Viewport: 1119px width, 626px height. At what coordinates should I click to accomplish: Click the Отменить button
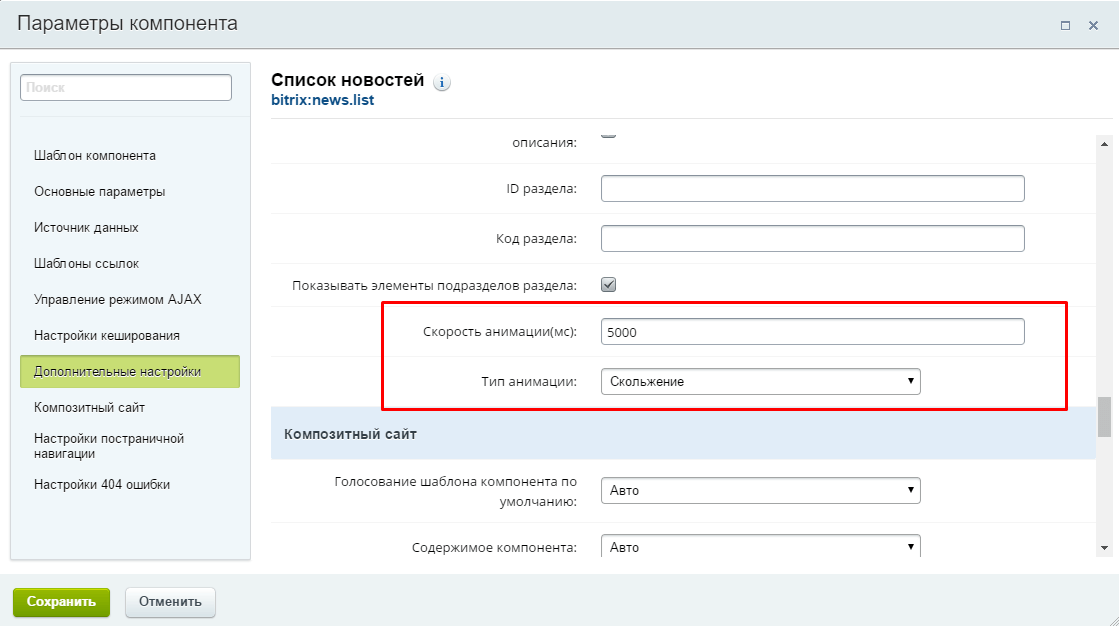click(170, 602)
